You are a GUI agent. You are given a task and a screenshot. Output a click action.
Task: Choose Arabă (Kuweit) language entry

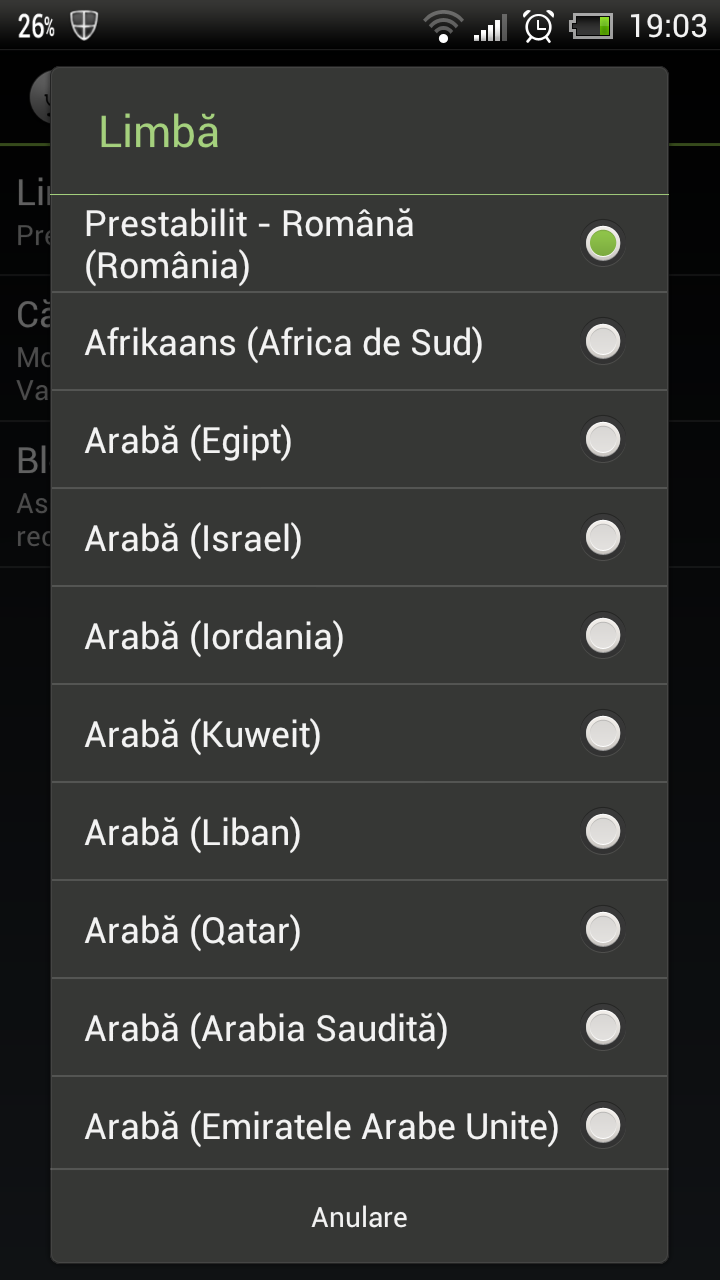coord(203,734)
